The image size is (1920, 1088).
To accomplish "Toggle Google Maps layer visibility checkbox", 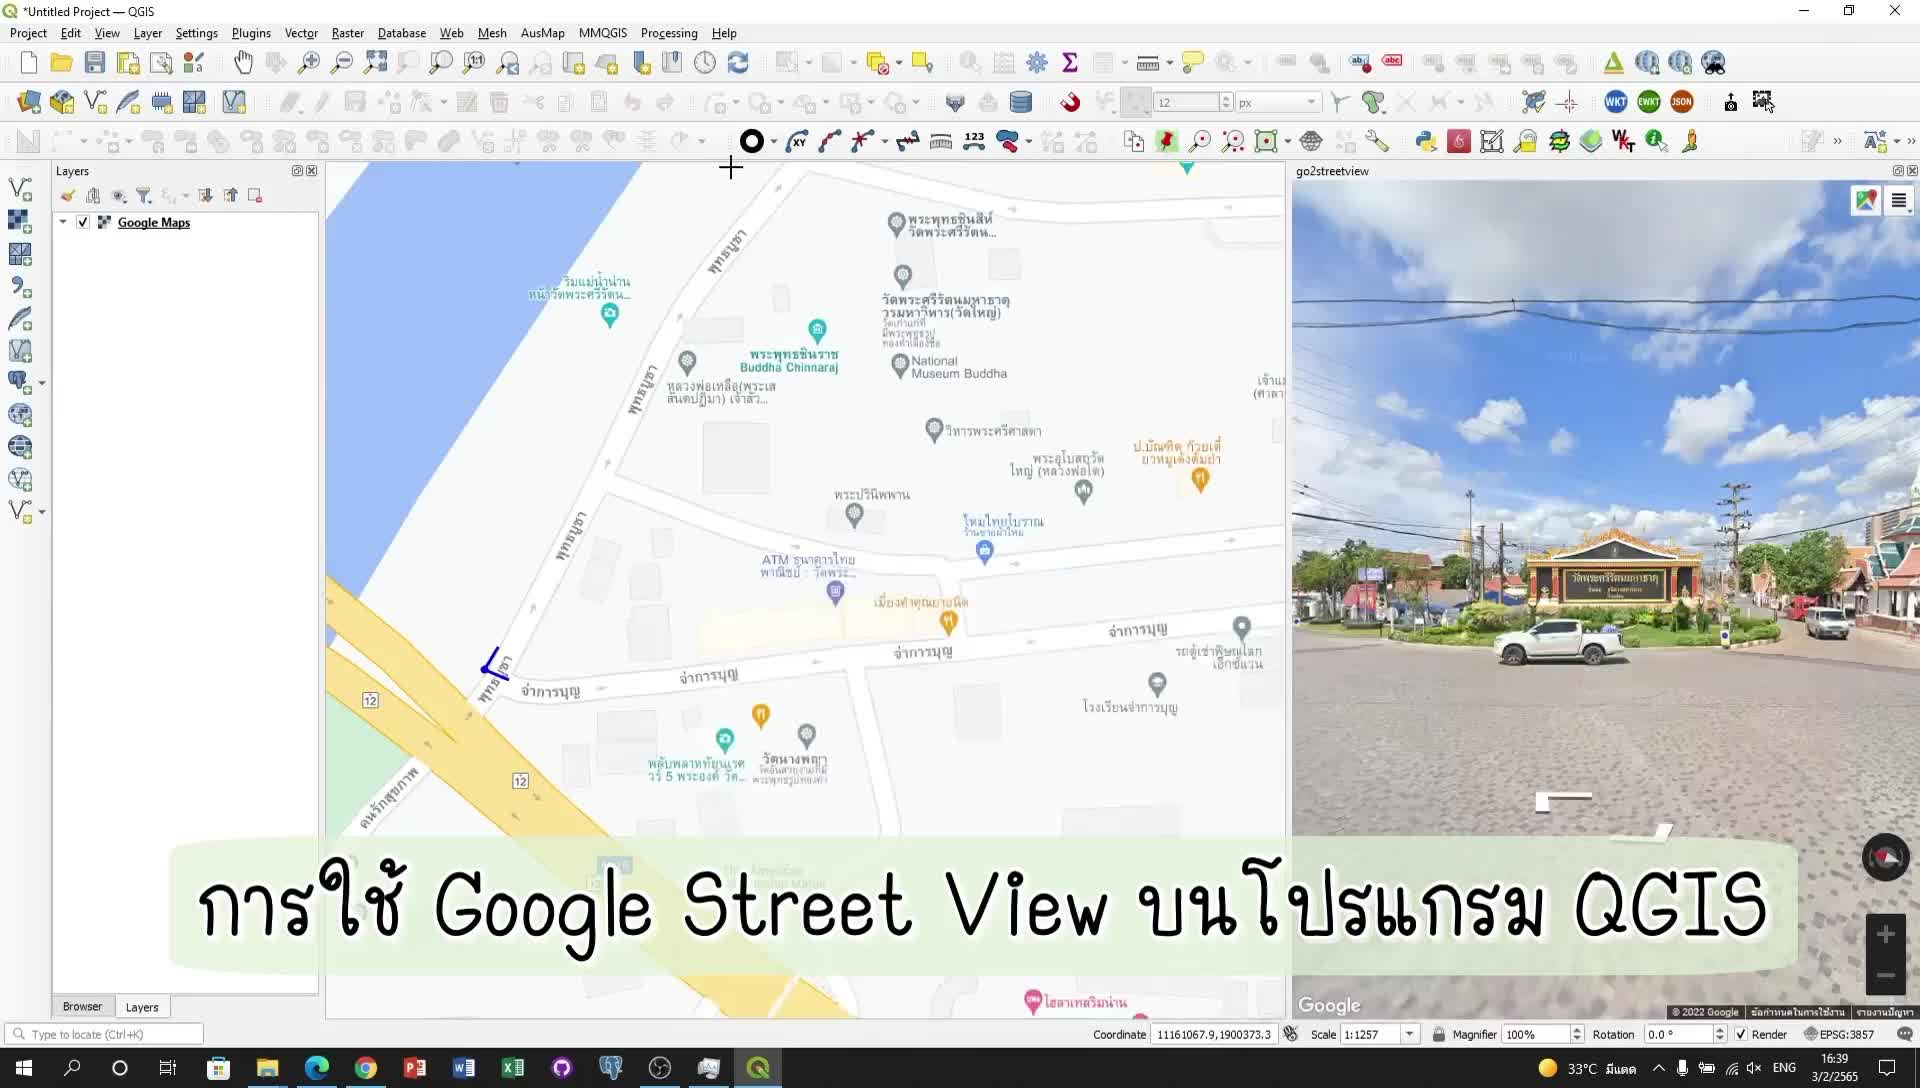I will click(x=83, y=223).
